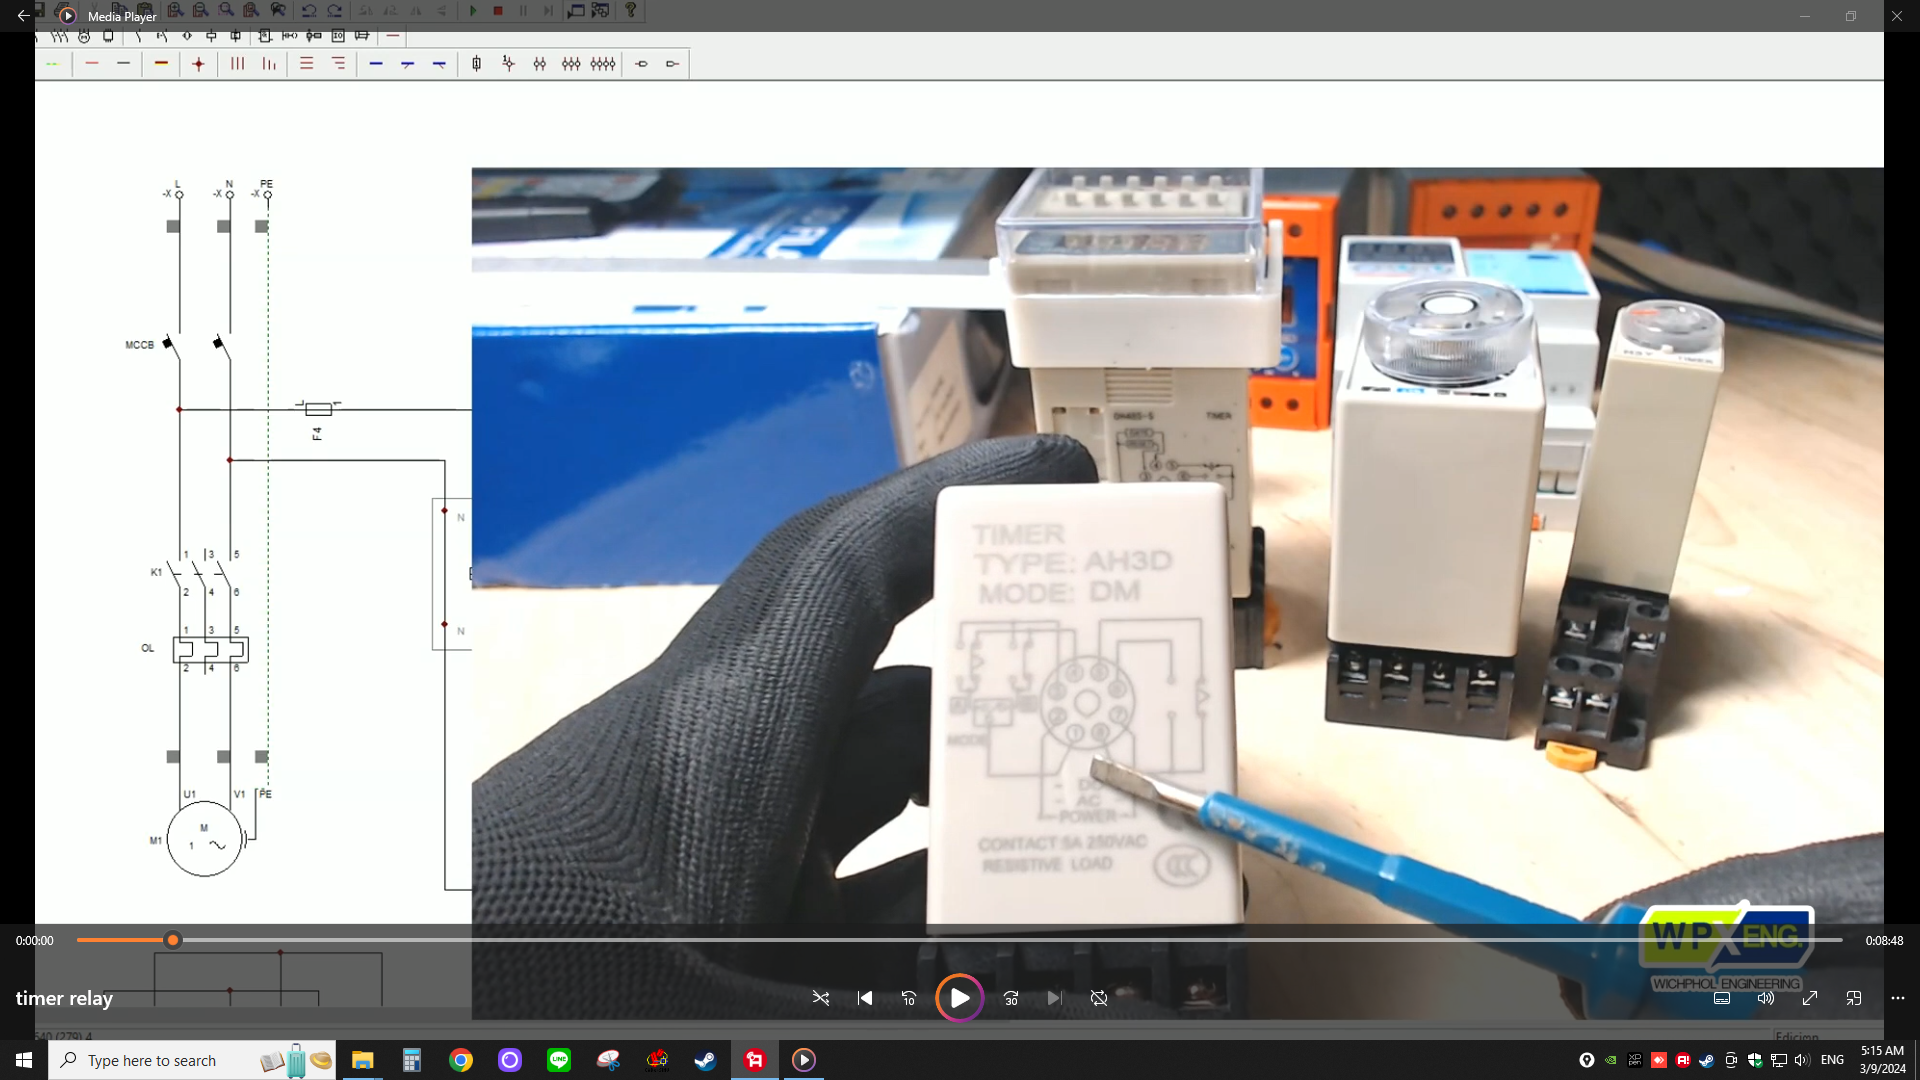
Task: Open the clock showing 5:15 AM
Action: coord(1882,1060)
